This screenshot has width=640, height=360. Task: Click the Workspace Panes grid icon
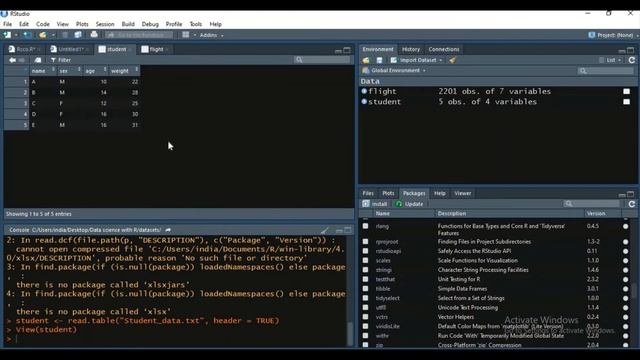(x=186, y=35)
